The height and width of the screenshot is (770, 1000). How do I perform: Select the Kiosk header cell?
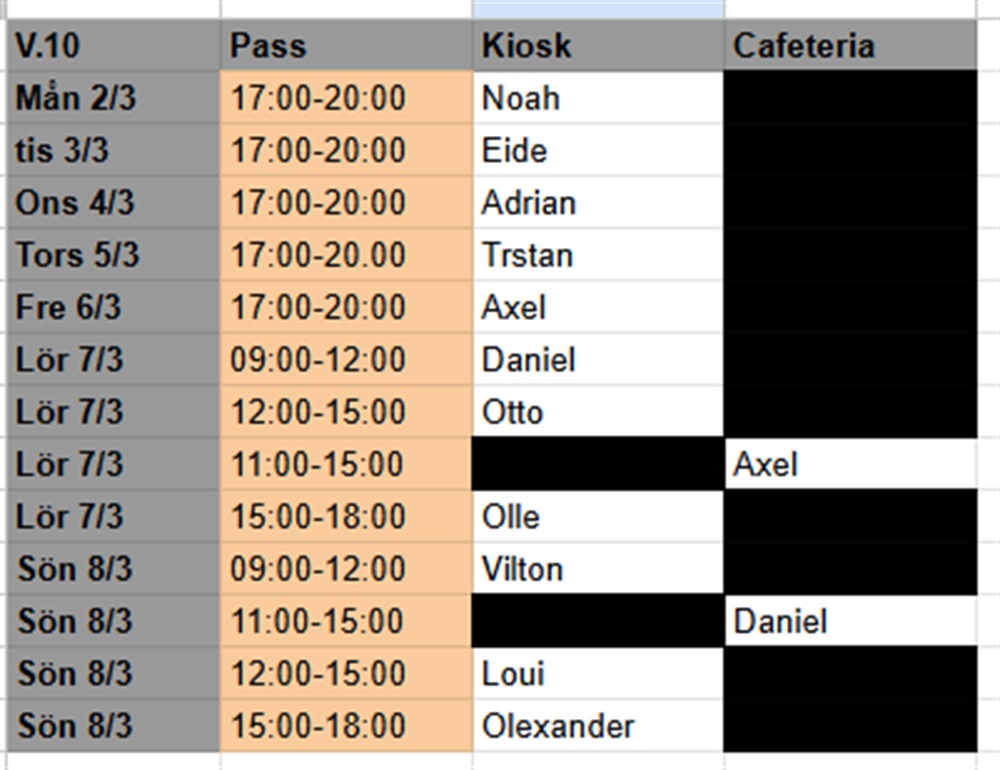[x=598, y=46]
